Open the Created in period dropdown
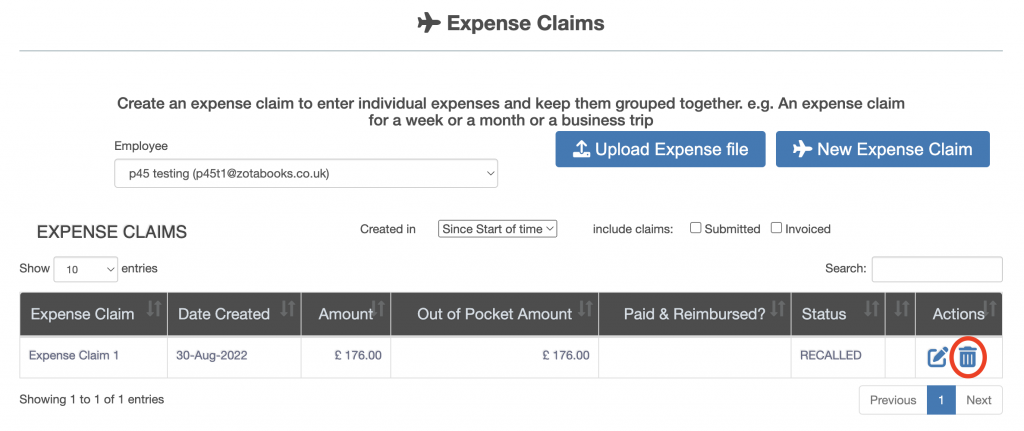Viewport: 1024px width, 431px height. pos(497,229)
